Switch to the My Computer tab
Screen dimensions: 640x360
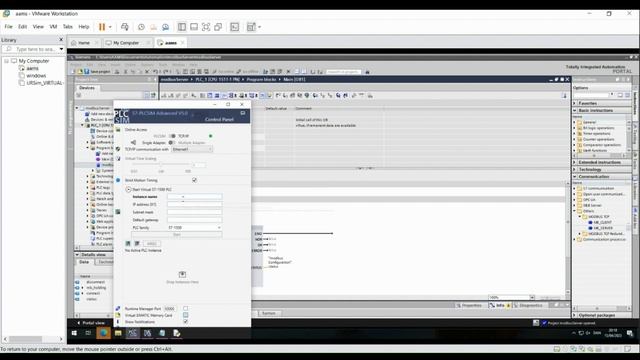point(126,42)
